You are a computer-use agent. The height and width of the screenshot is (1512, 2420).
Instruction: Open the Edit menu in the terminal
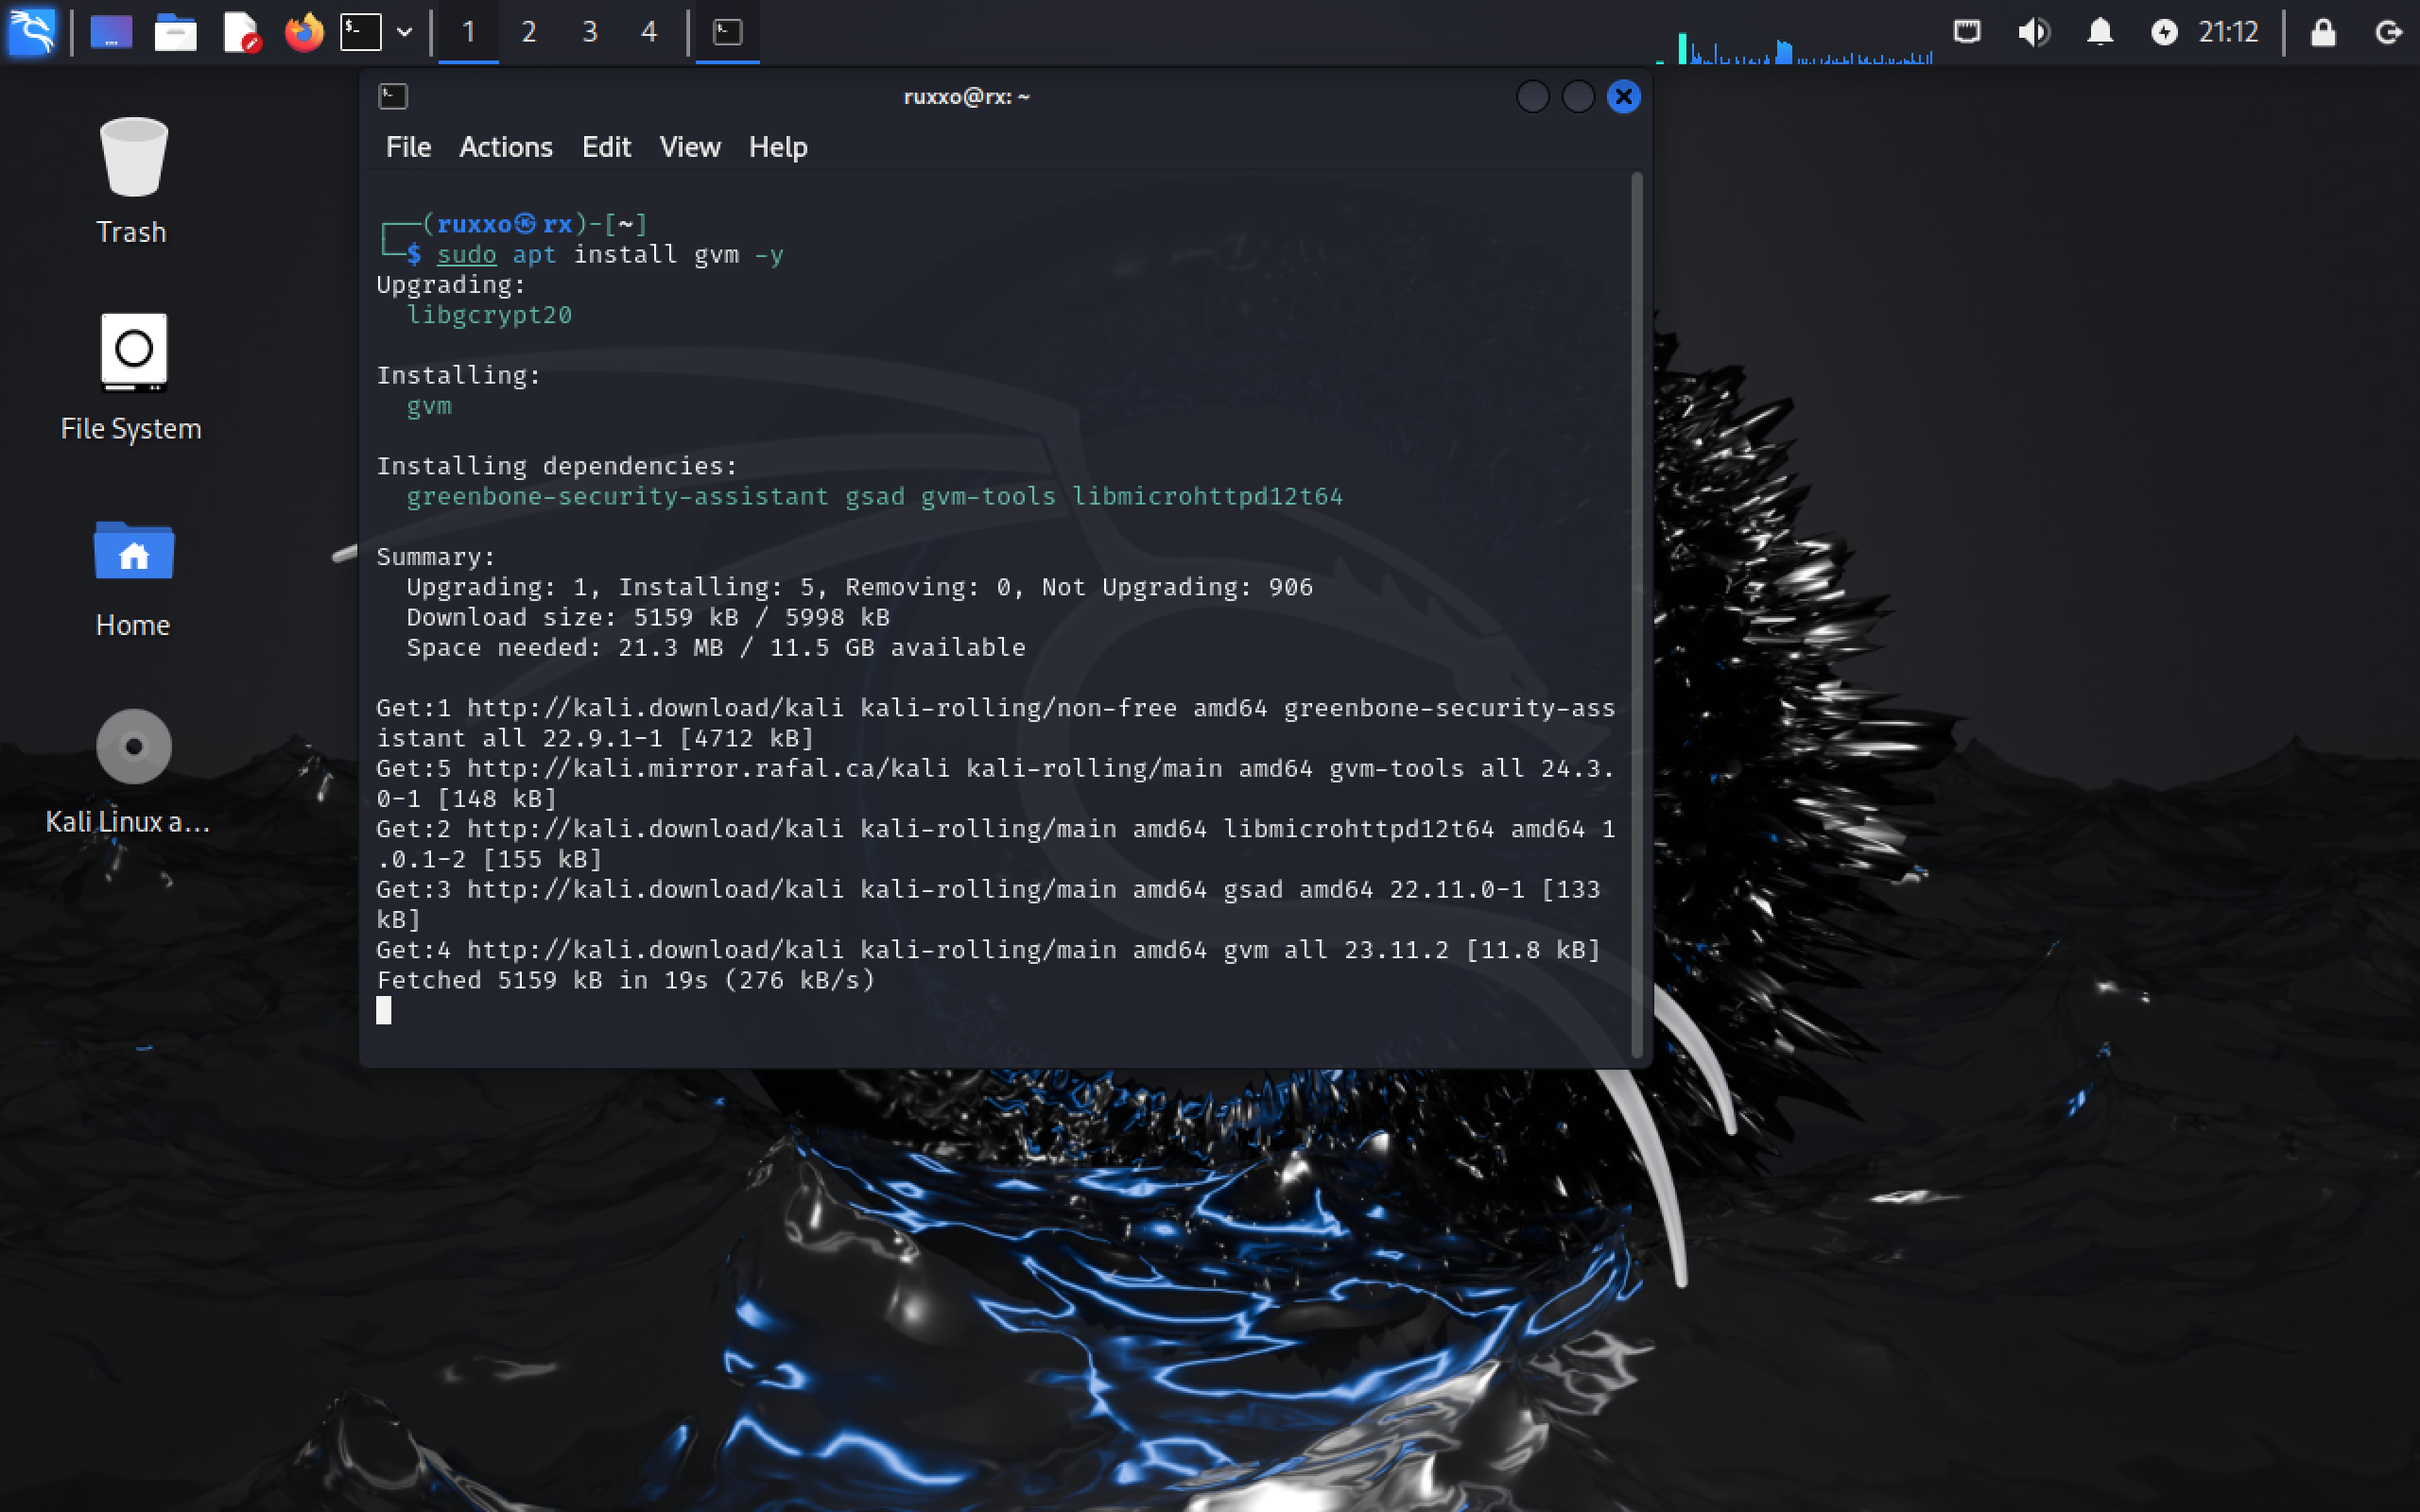pos(606,147)
